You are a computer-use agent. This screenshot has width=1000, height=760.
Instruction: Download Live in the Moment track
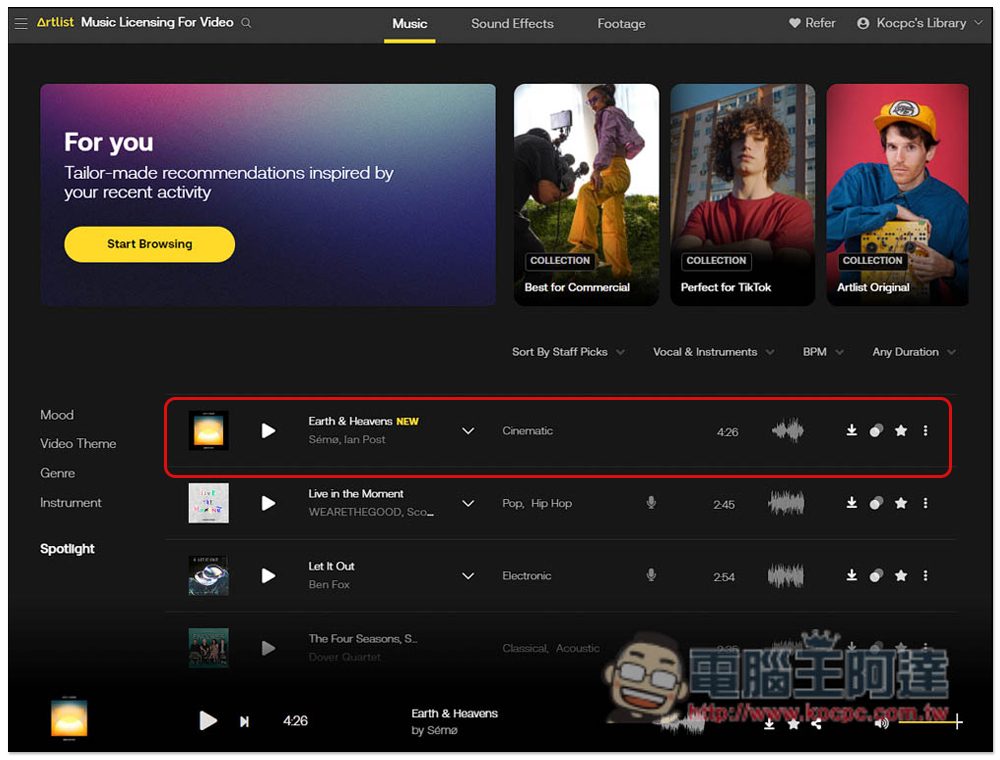coord(851,503)
